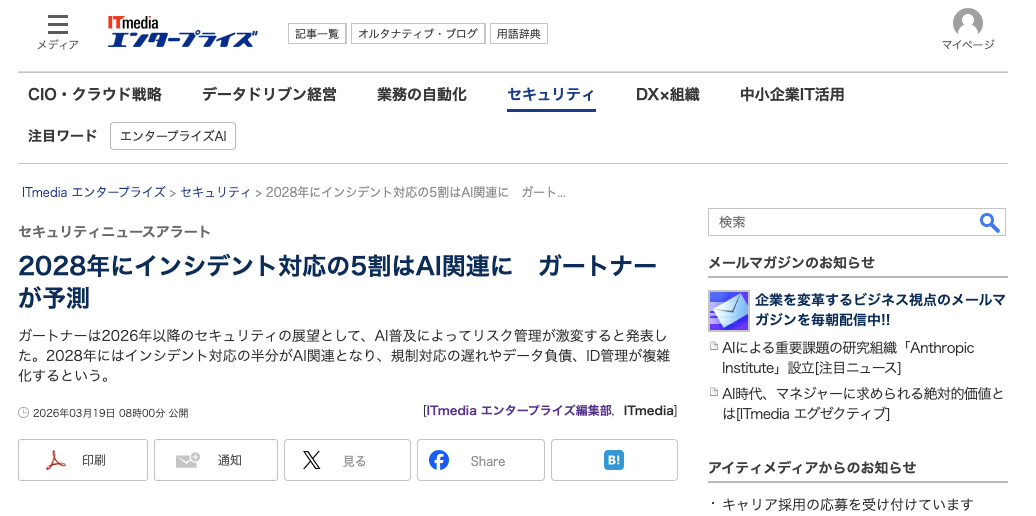The image size is (1036, 516).
Task: Open the セキュリティ navigation tab
Action: coord(551,95)
